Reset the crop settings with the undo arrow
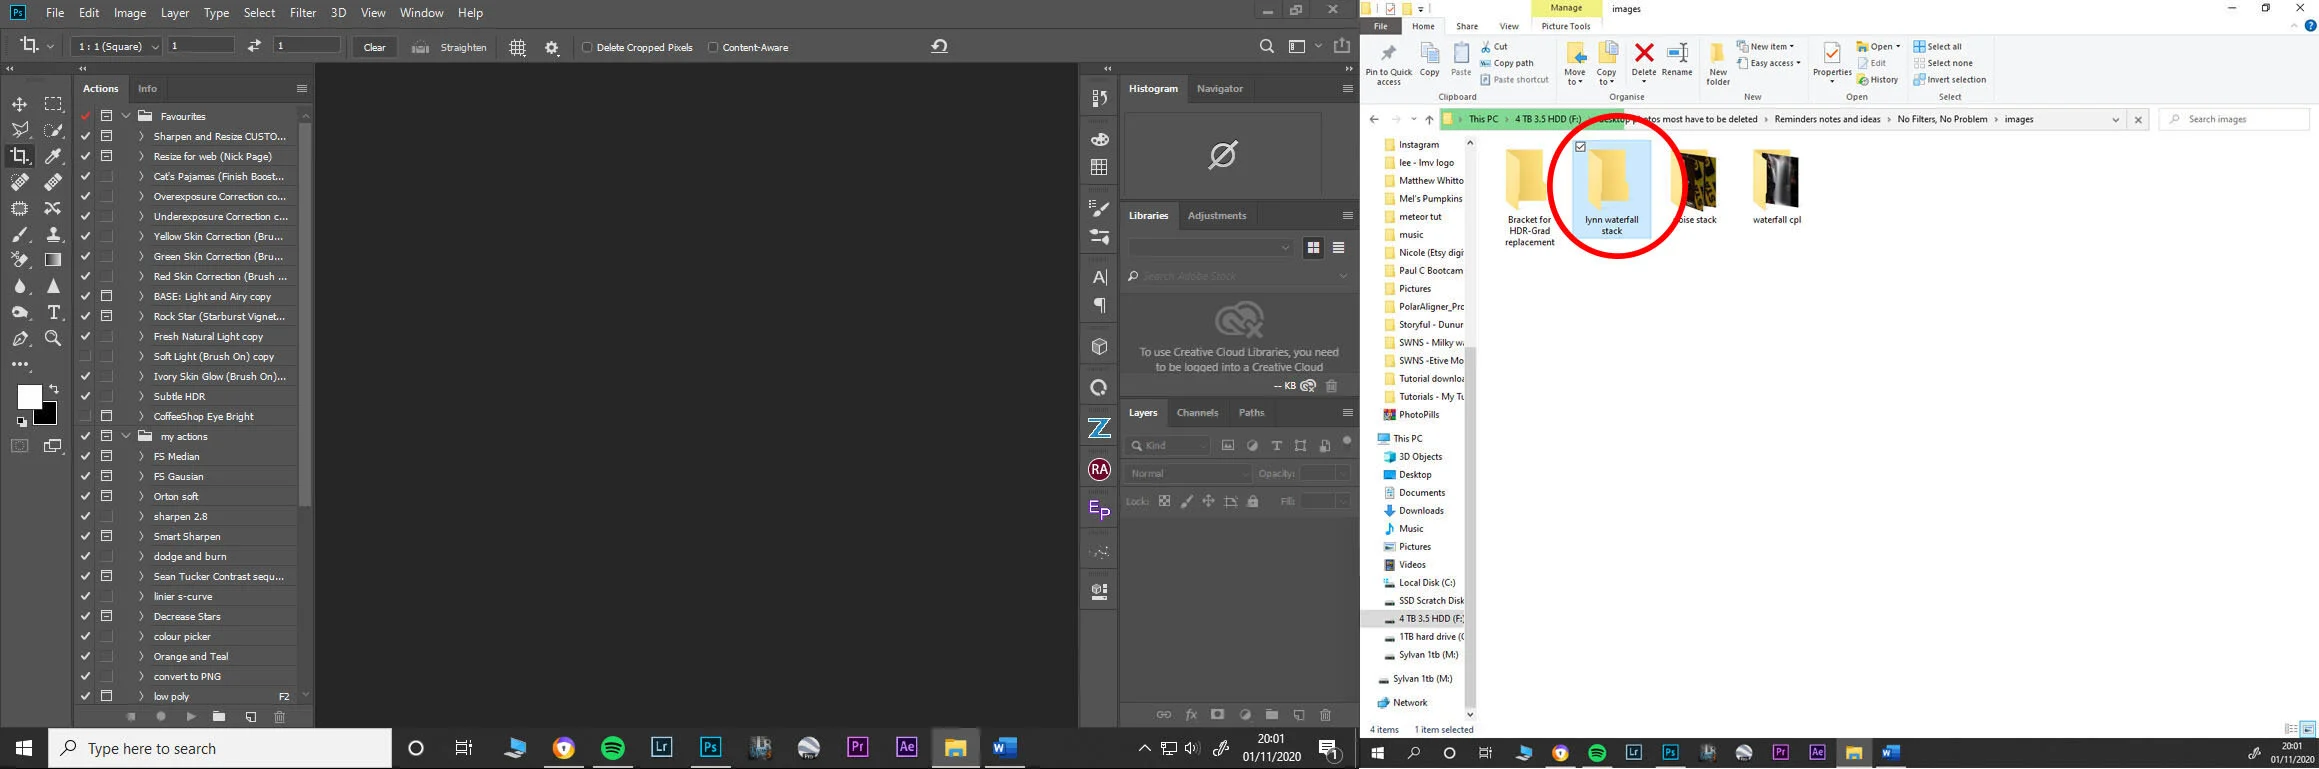The image size is (2319, 769). (939, 46)
